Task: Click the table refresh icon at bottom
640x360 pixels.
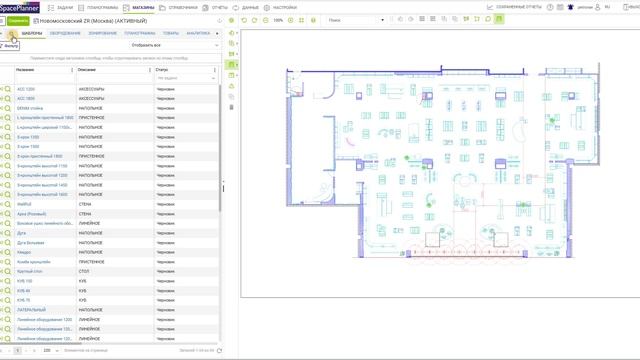Action: (x=219, y=351)
